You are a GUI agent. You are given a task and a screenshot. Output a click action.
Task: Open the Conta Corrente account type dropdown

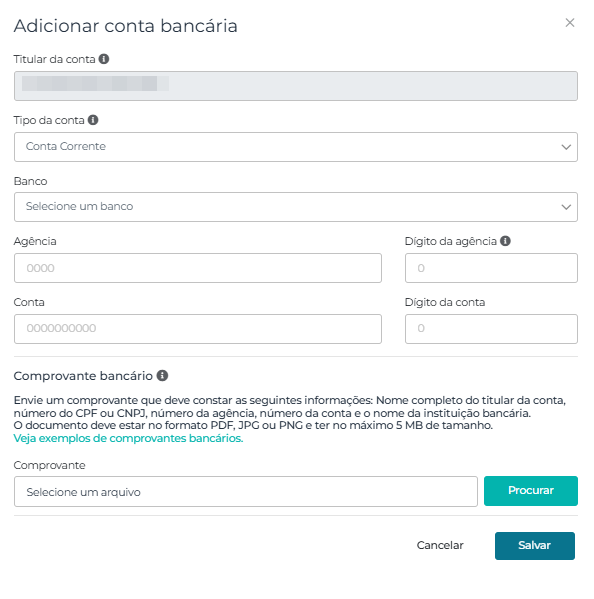click(x=296, y=147)
